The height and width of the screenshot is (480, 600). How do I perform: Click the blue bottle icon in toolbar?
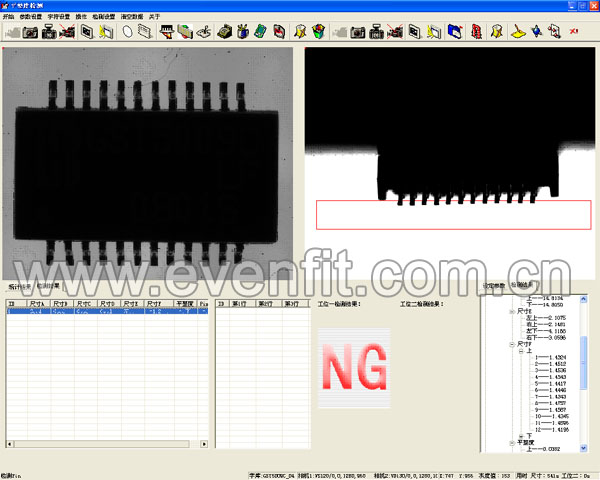point(242,32)
